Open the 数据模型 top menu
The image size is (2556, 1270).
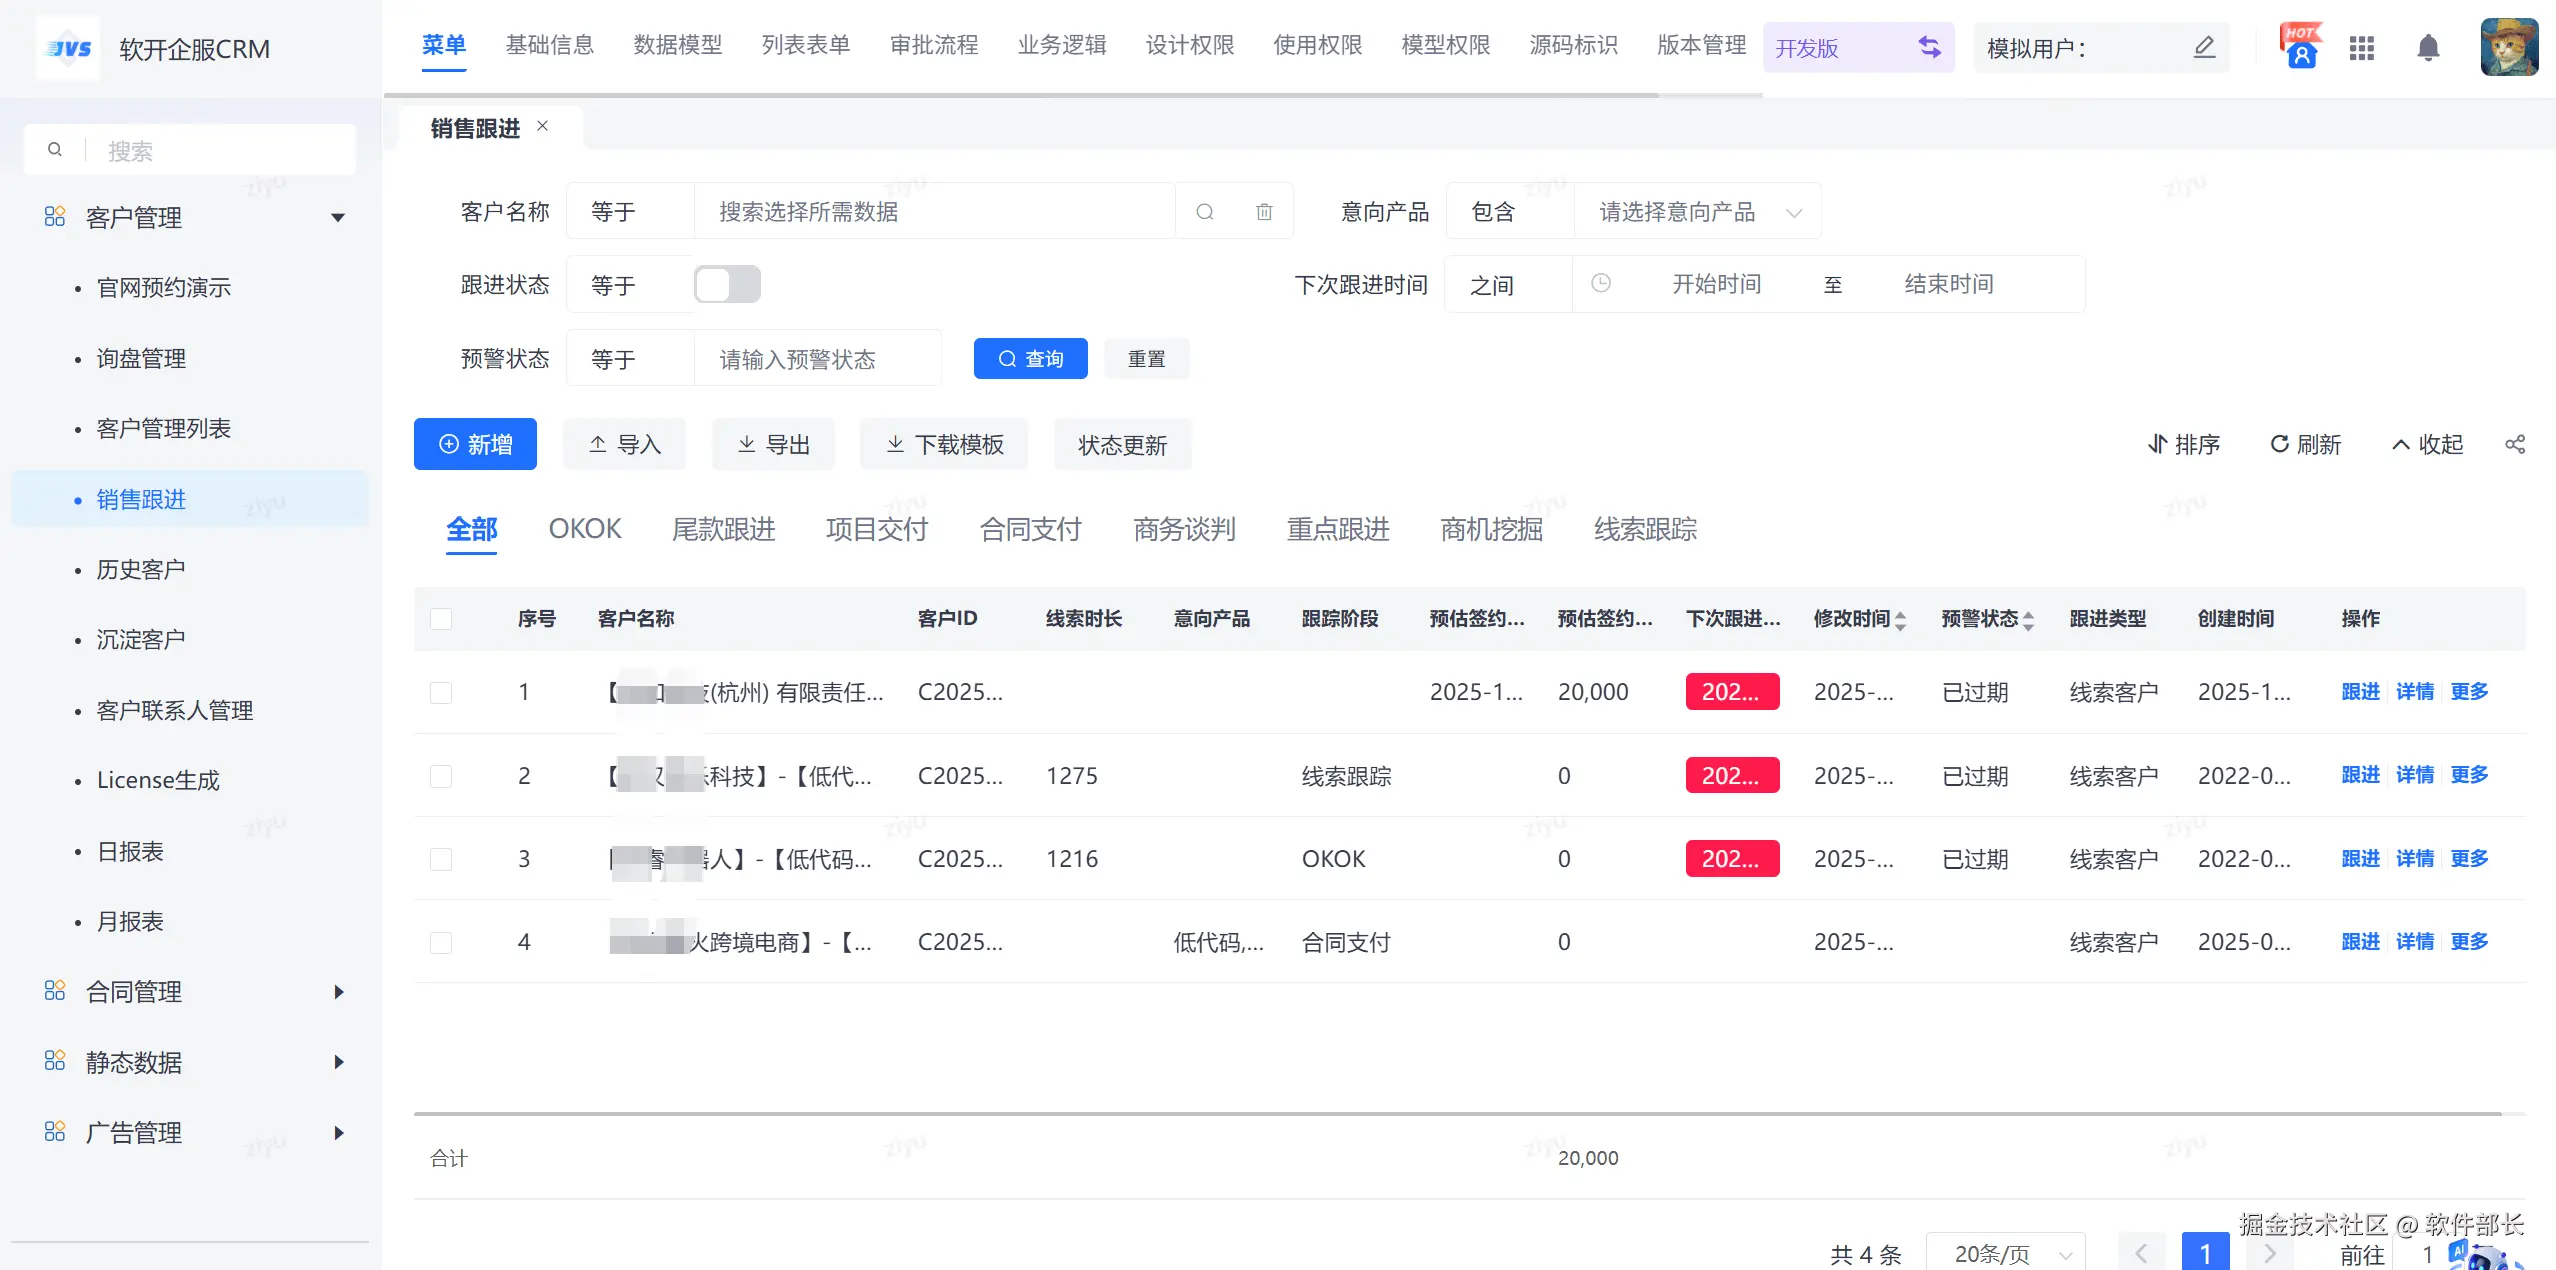coord(677,45)
